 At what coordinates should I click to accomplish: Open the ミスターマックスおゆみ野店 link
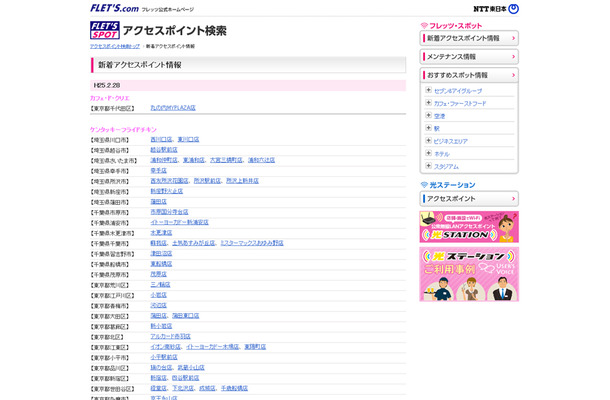pyautogui.click(x=252, y=243)
